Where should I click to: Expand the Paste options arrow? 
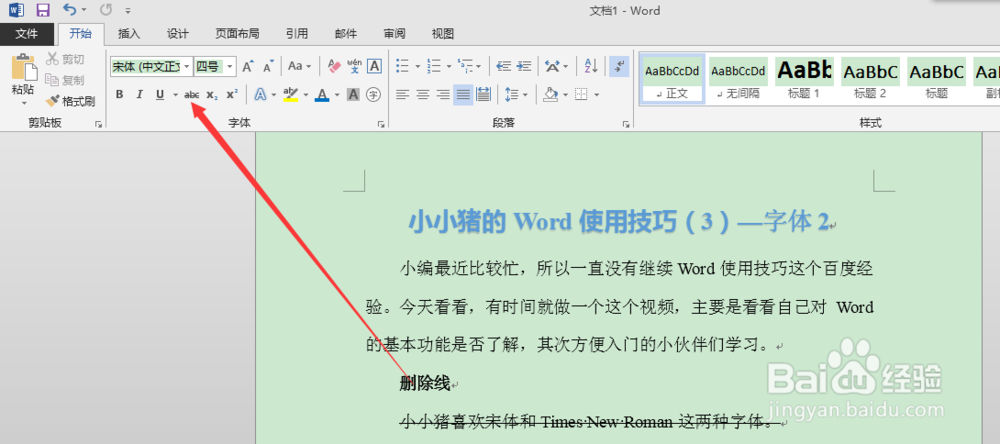click(24, 103)
